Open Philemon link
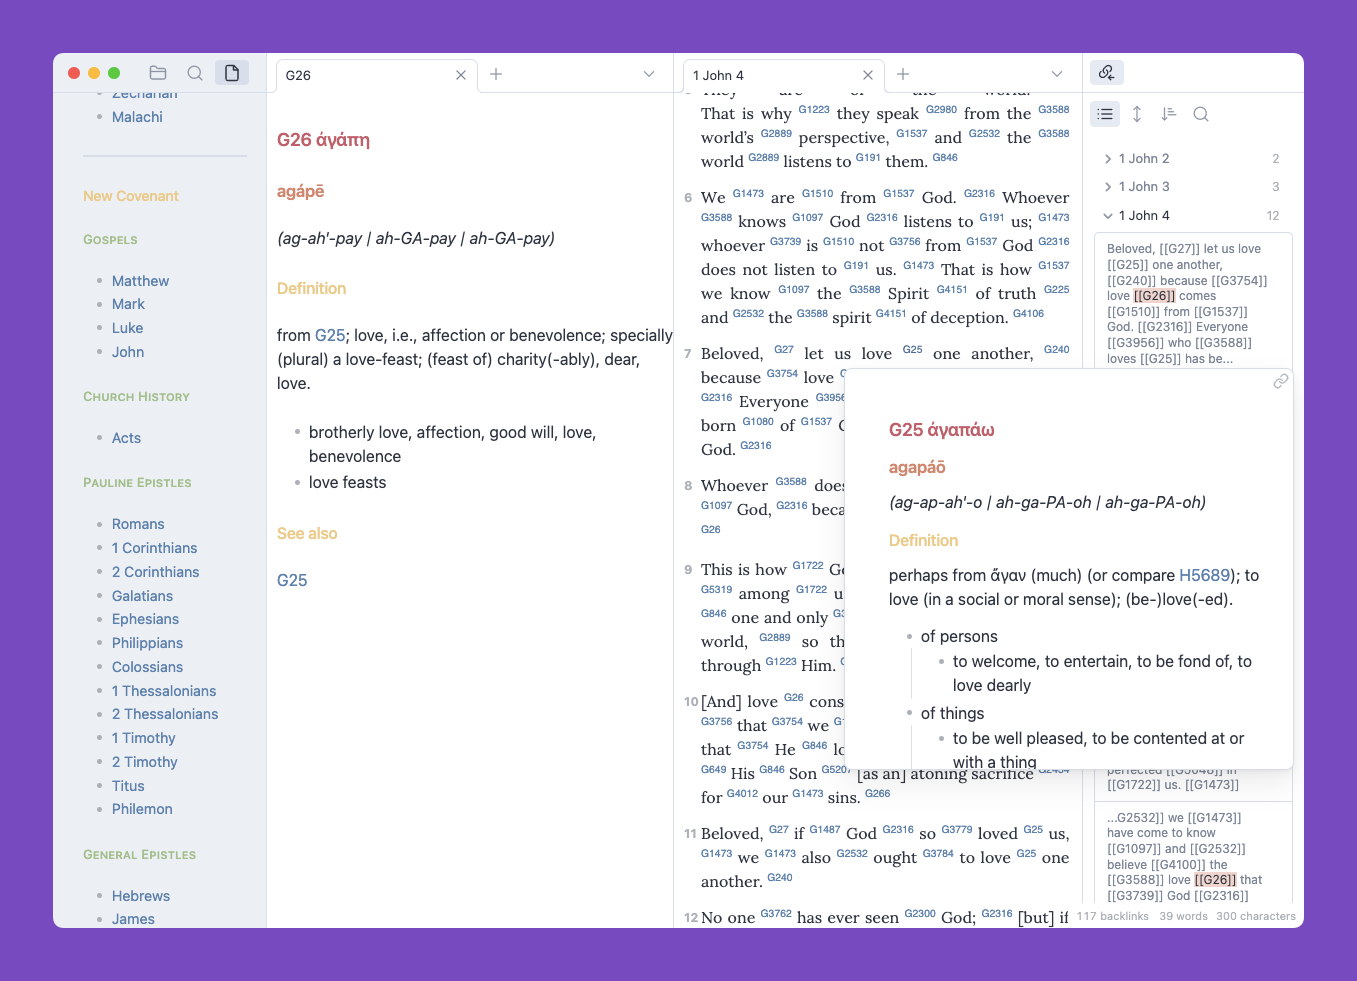Screen dimensions: 1357x981 (x=142, y=809)
